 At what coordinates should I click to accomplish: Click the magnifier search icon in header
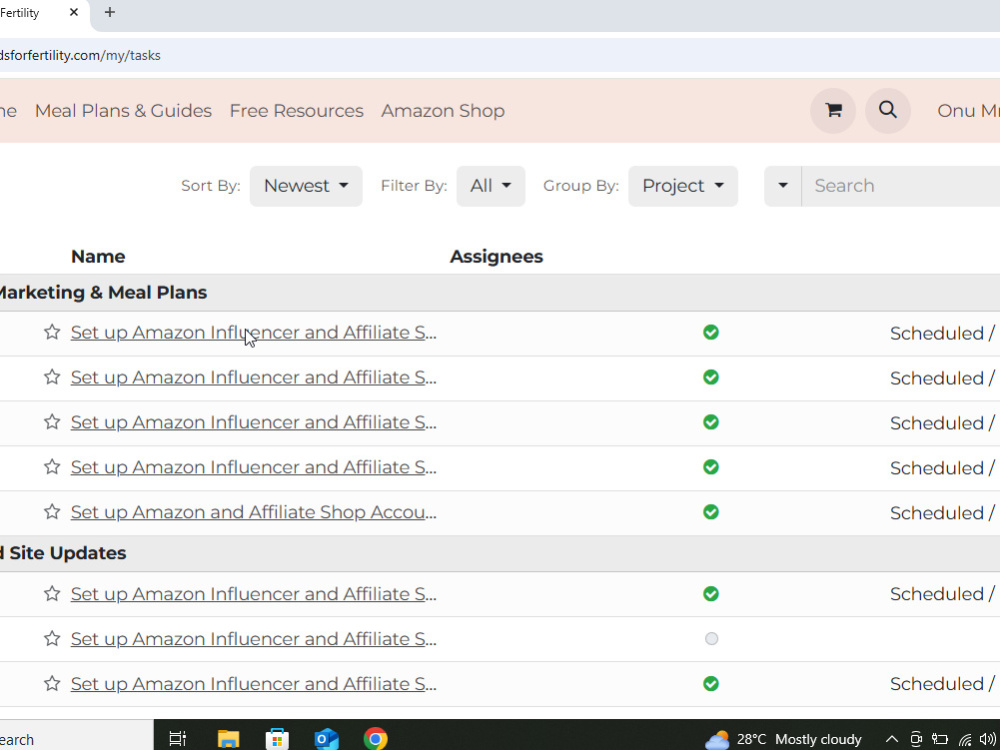[x=888, y=110]
